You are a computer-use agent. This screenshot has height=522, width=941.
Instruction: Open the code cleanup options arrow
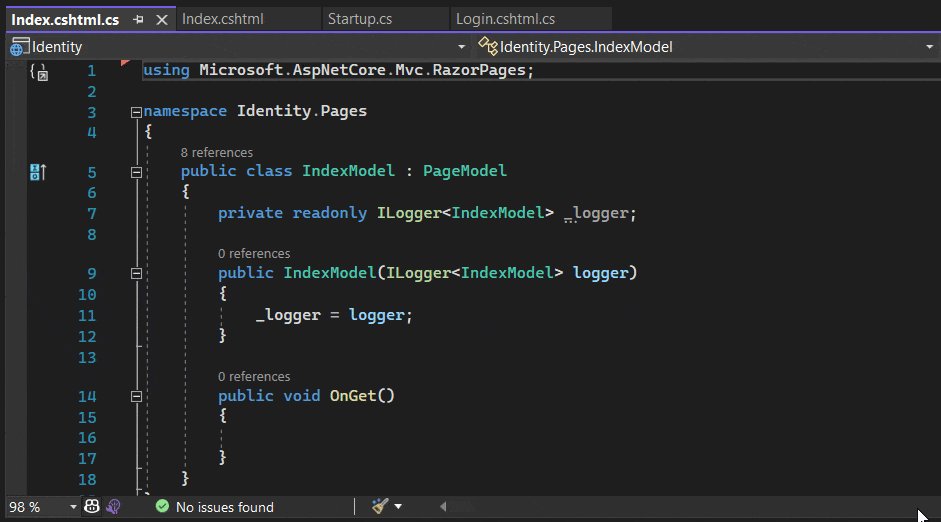point(398,507)
